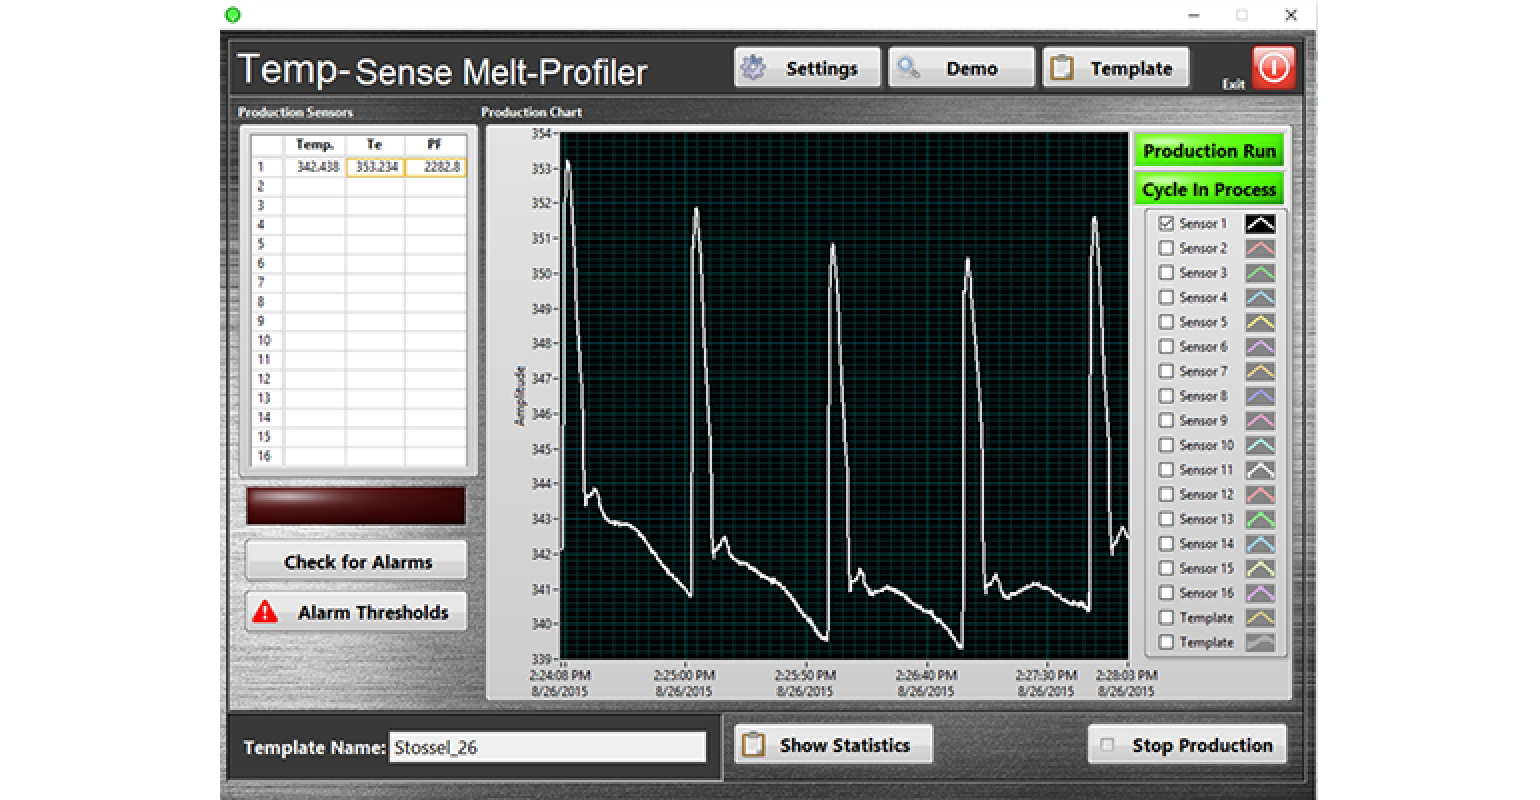Click the Production Run indicator
This screenshot has height=800, width=1540.
(1209, 152)
